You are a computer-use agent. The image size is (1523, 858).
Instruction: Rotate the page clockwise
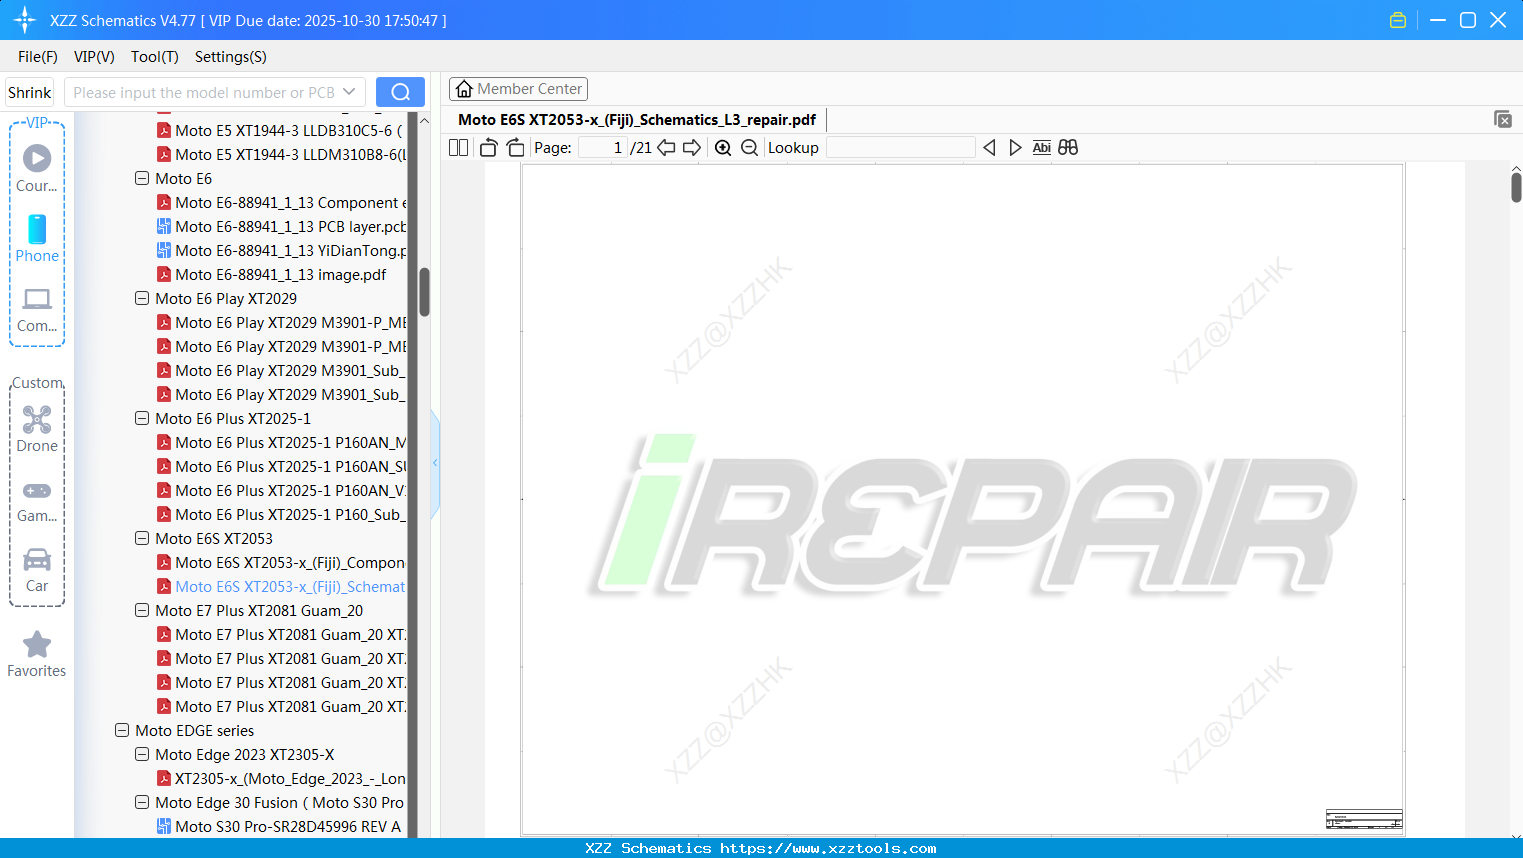[x=515, y=148]
